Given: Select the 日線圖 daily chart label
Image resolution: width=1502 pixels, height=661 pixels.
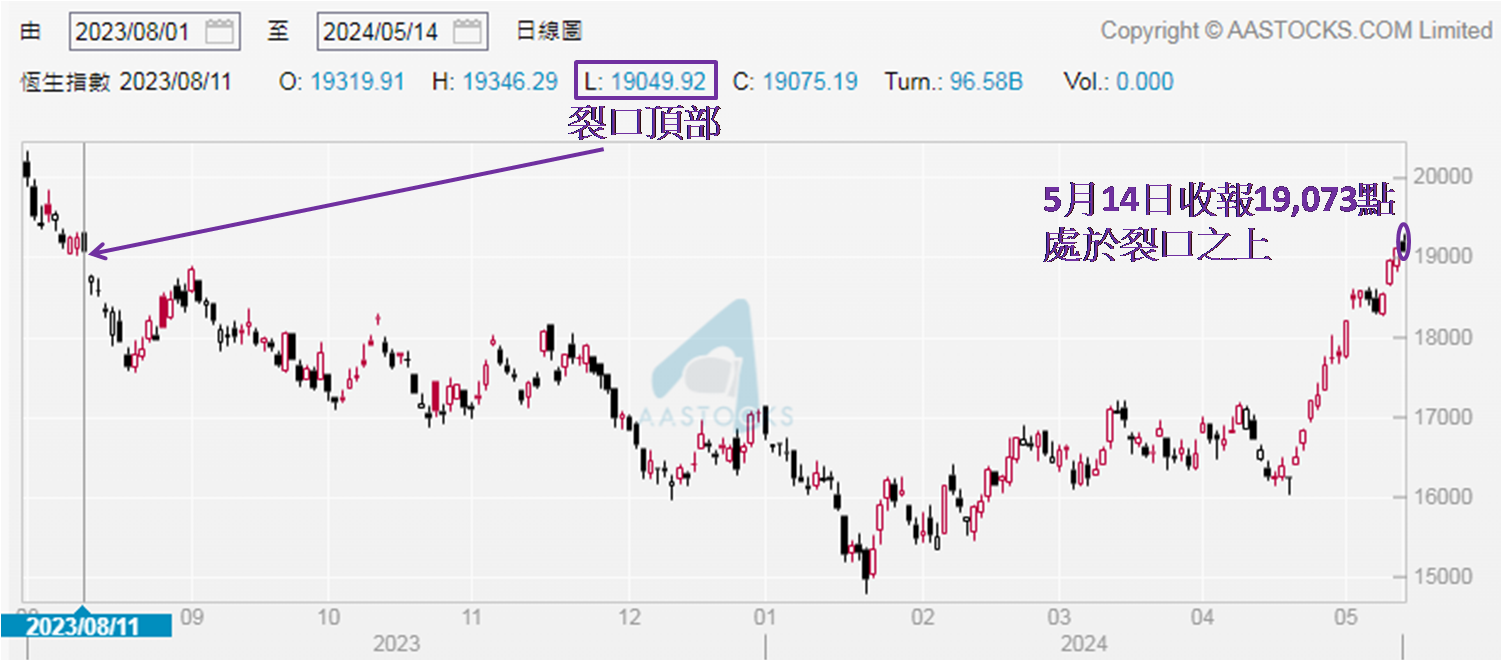Looking at the screenshot, I should coord(549,31).
